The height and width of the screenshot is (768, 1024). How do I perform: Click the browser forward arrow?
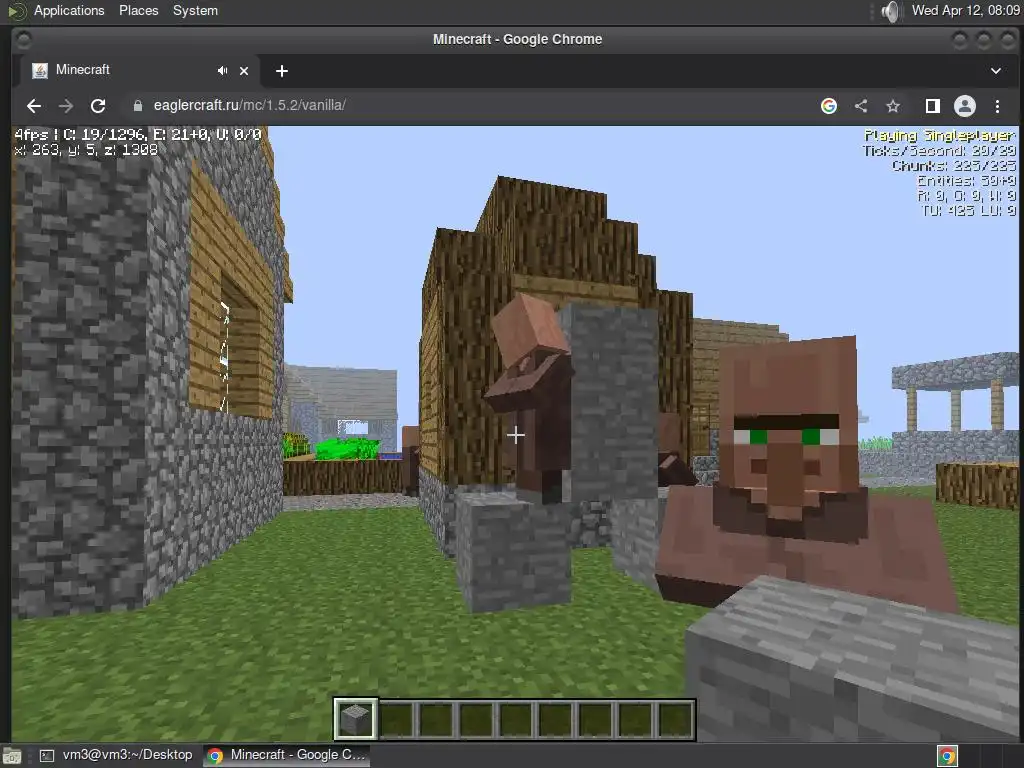click(x=66, y=106)
